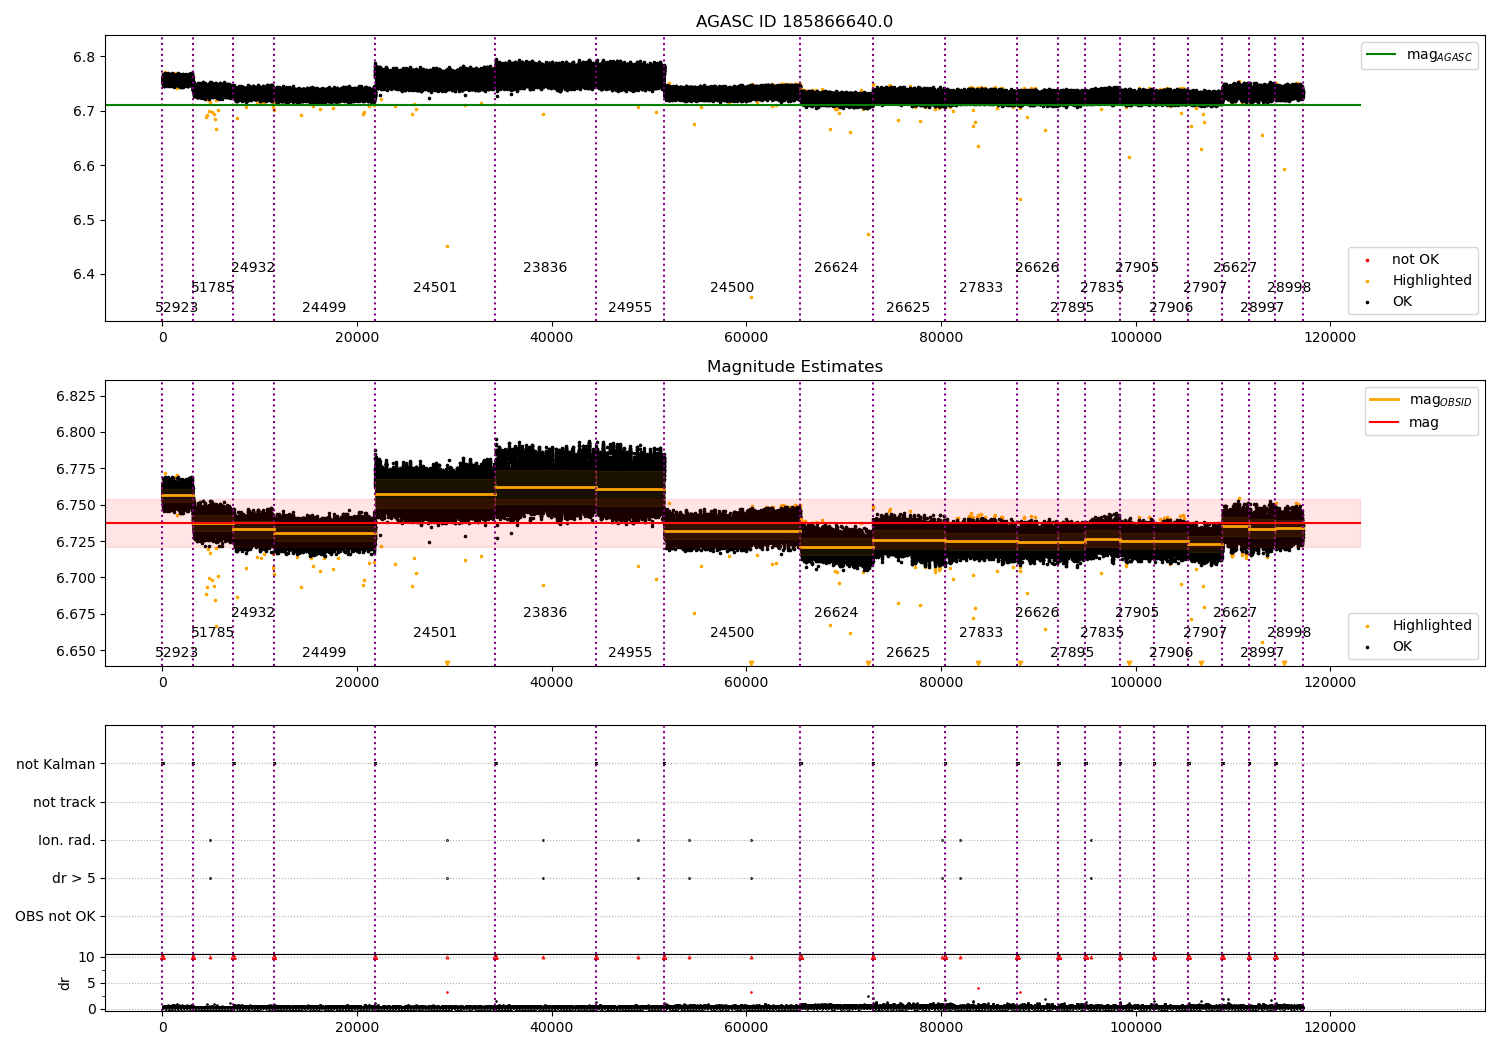Select the mag OBSID legend entry
The image size is (1500, 1050).
[1421, 400]
